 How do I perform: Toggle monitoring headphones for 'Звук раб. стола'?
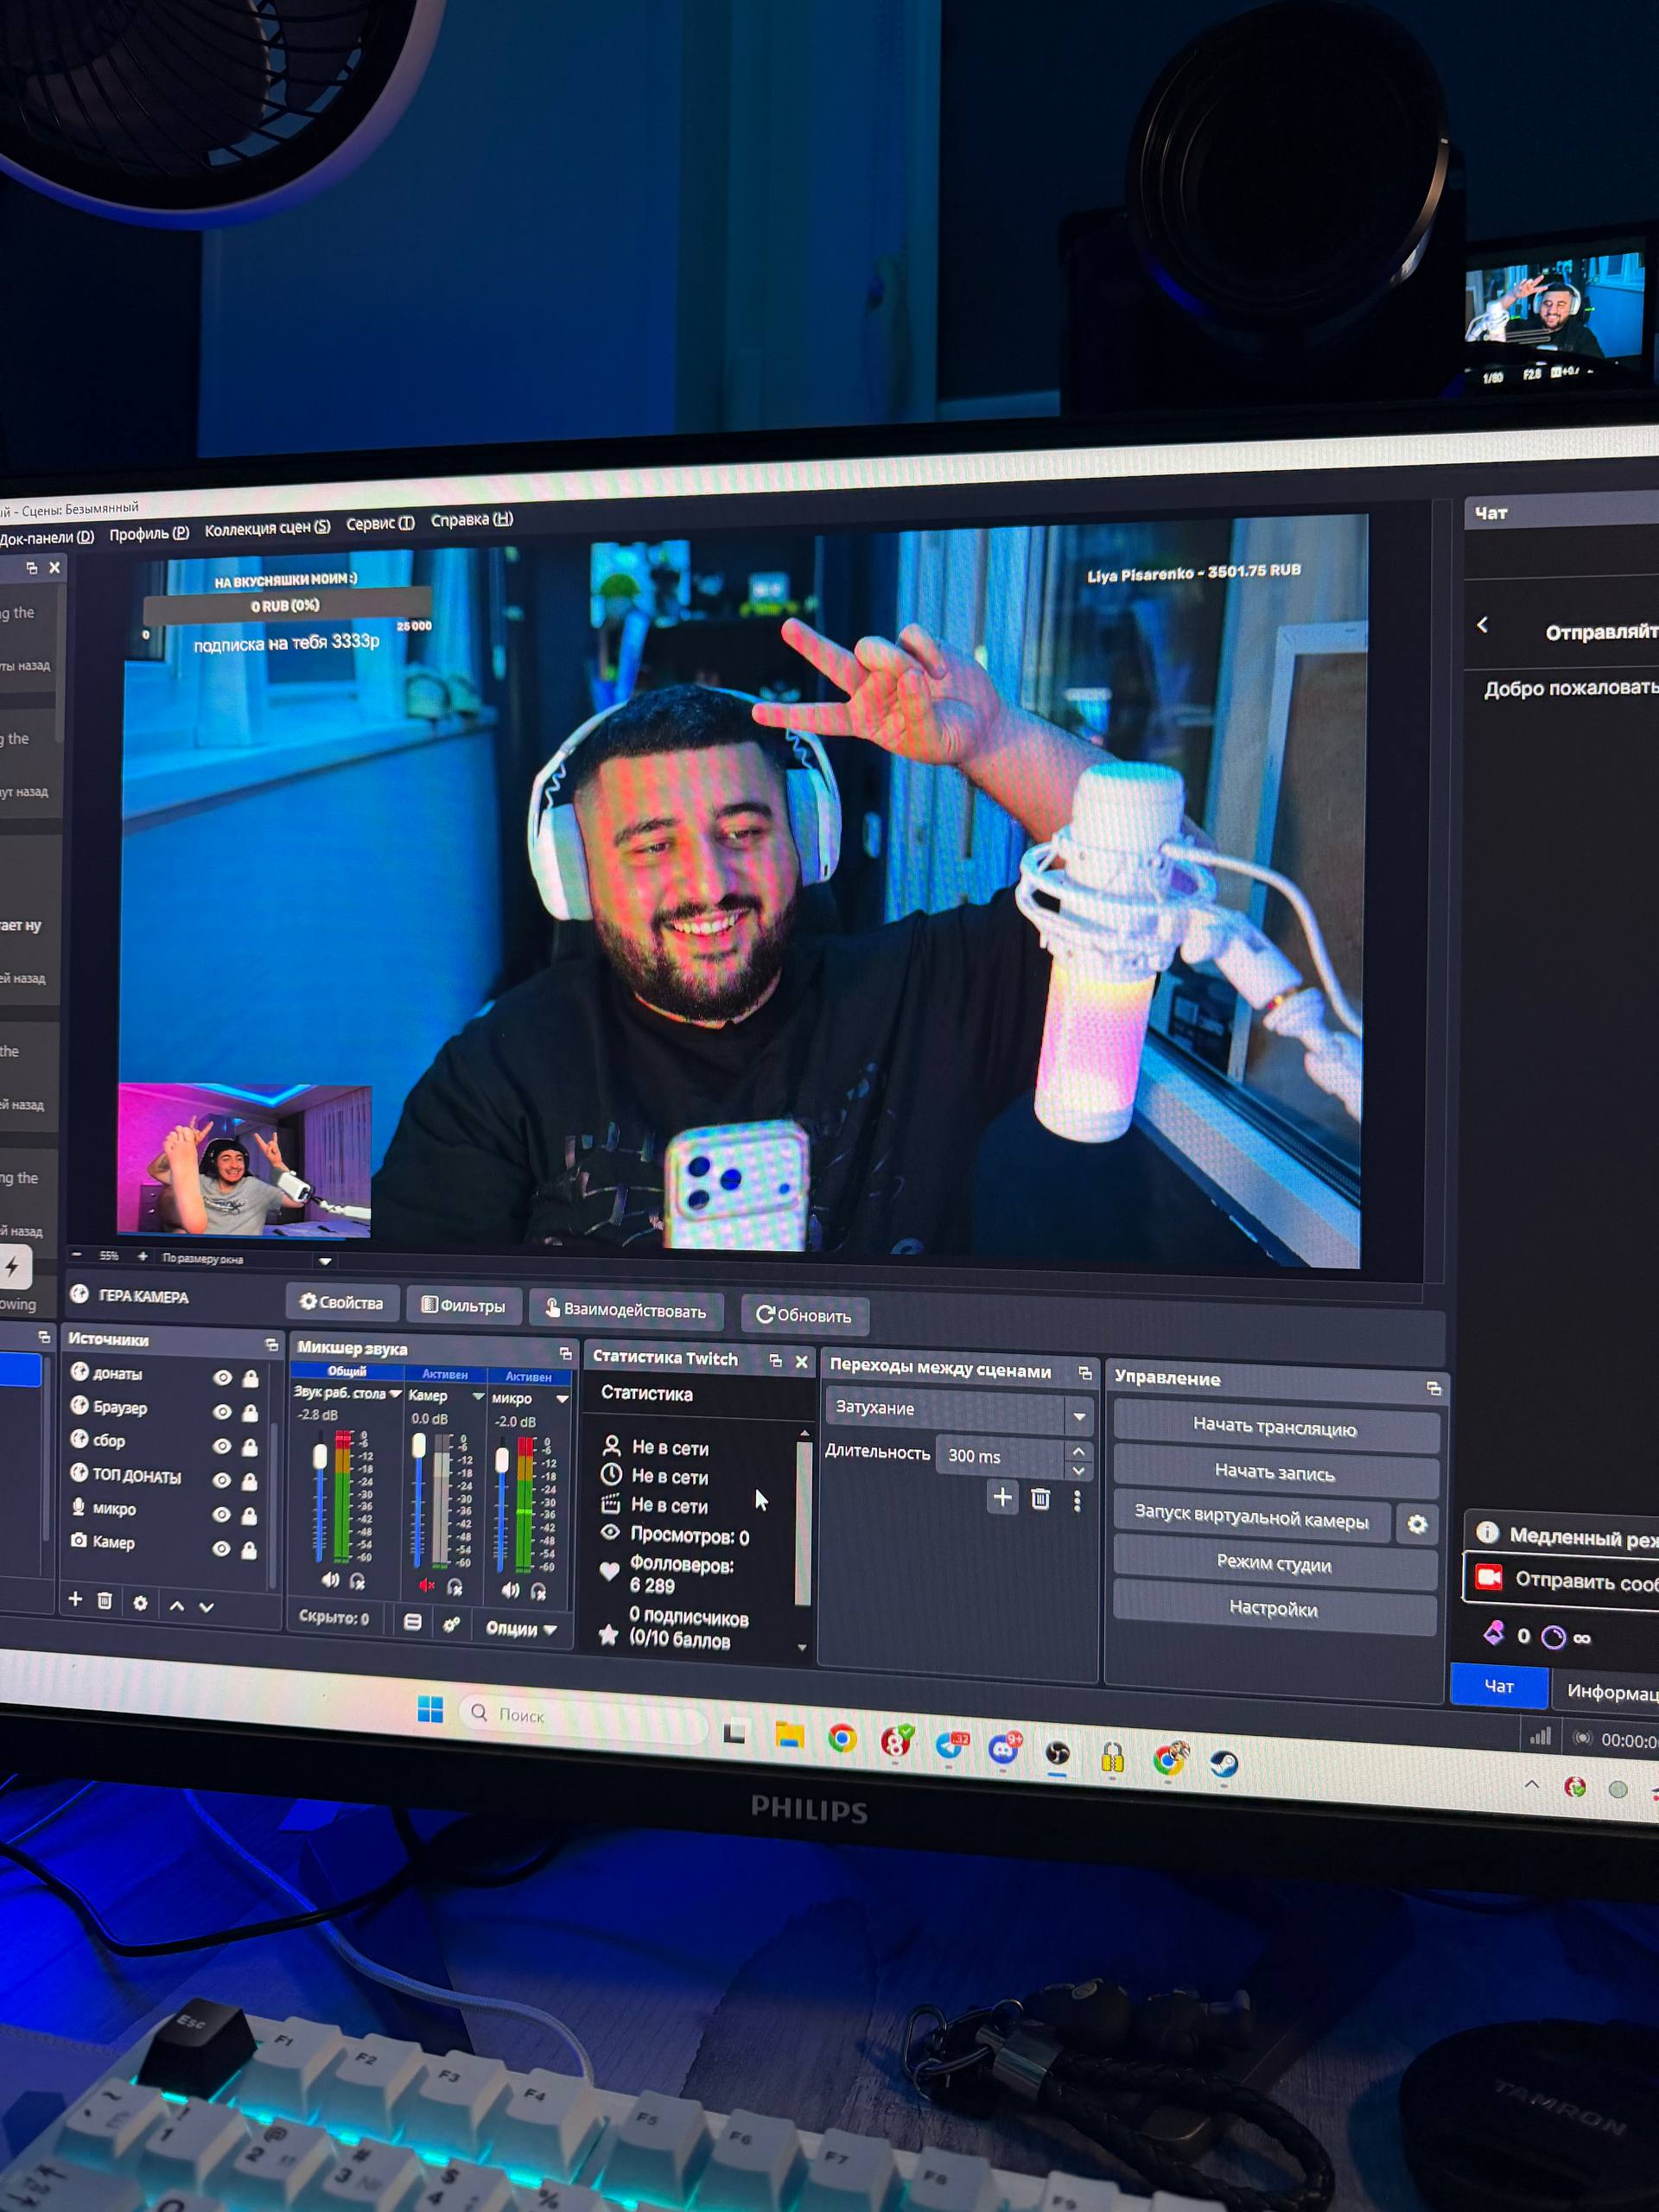(357, 1581)
